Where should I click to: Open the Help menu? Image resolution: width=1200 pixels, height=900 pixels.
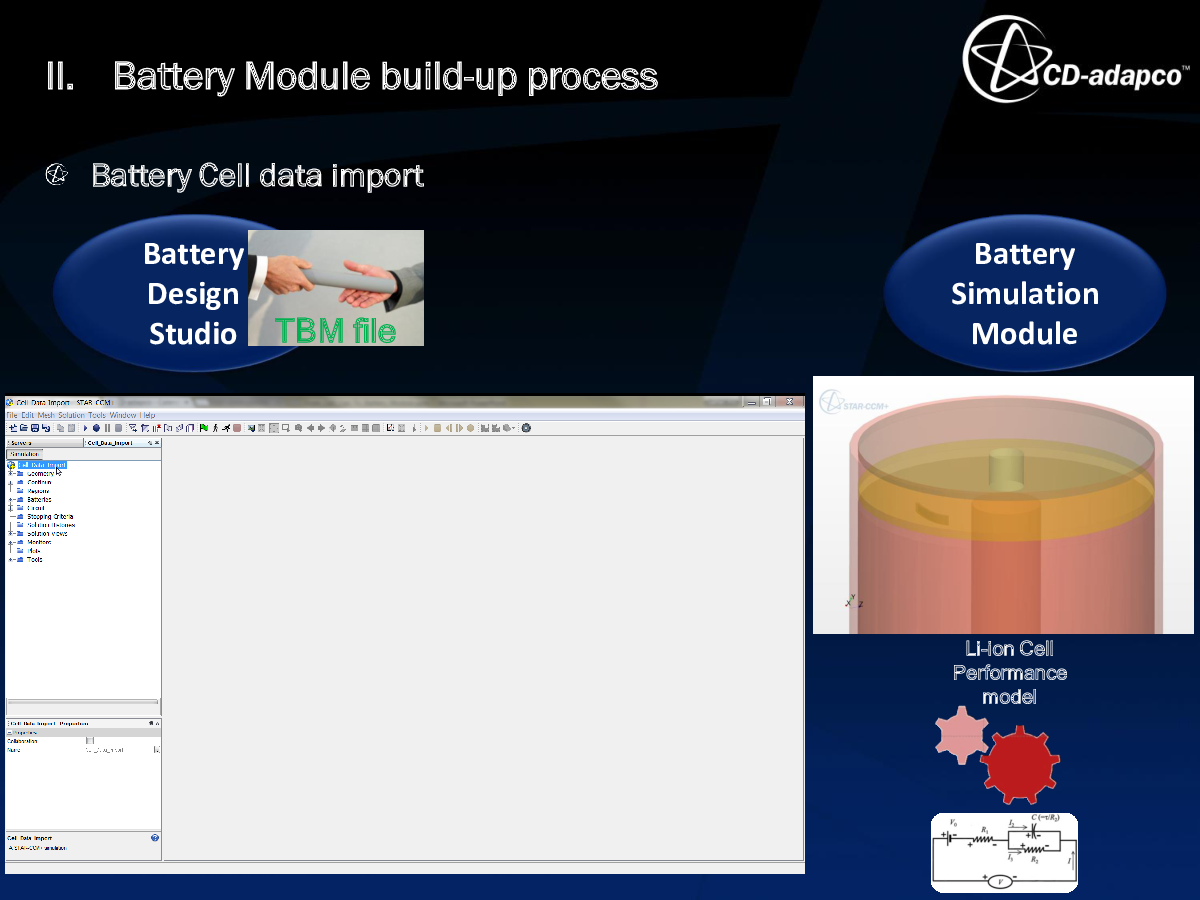click(147, 415)
